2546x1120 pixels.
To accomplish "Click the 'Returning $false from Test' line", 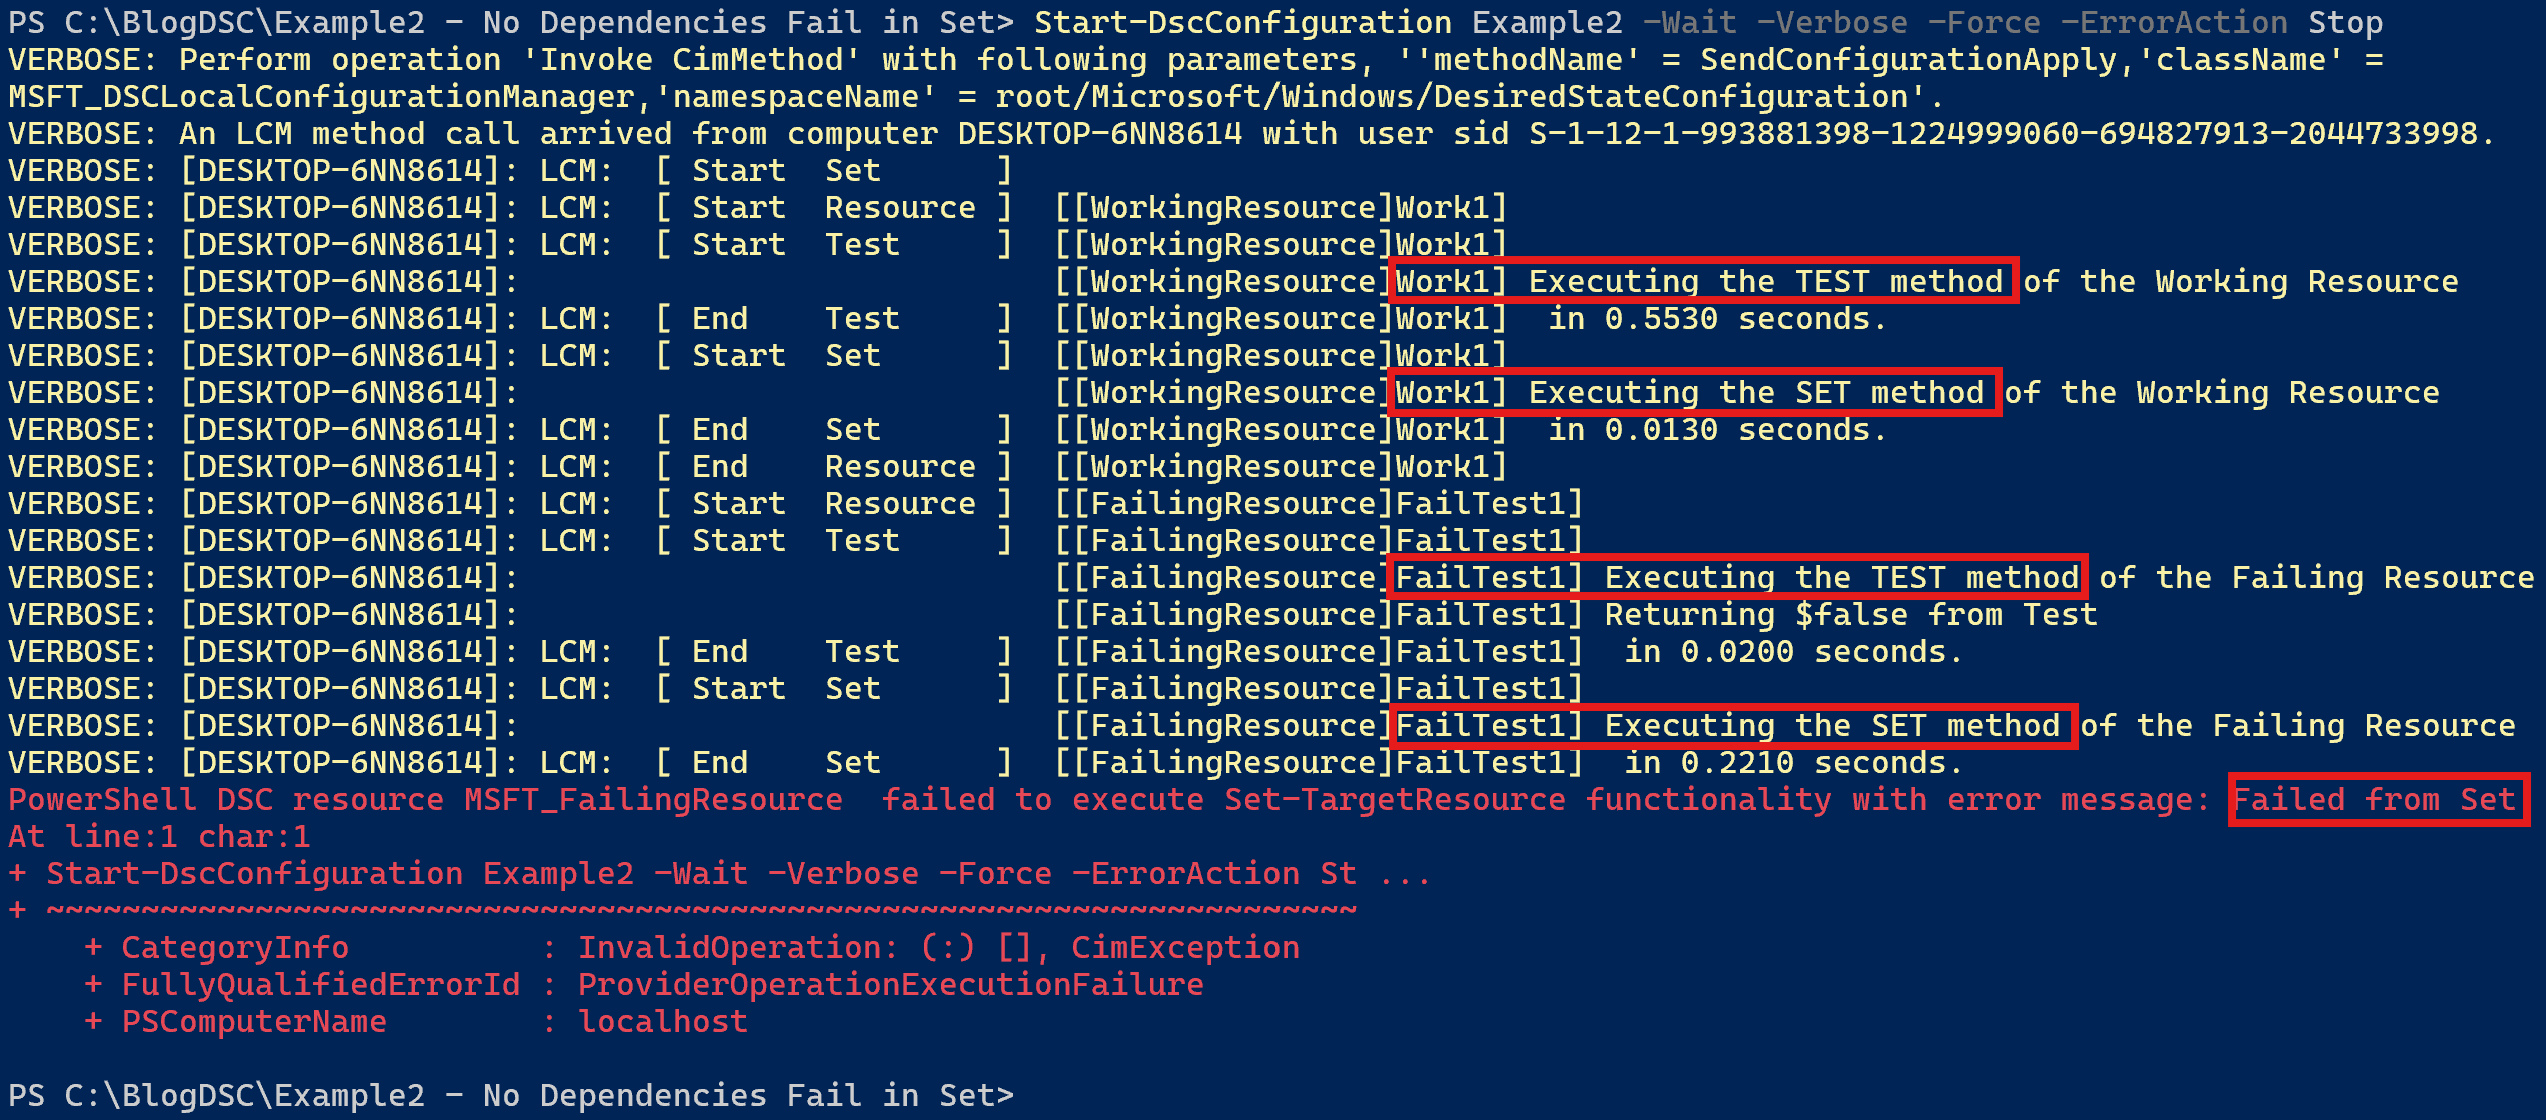I will (x=1851, y=615).
